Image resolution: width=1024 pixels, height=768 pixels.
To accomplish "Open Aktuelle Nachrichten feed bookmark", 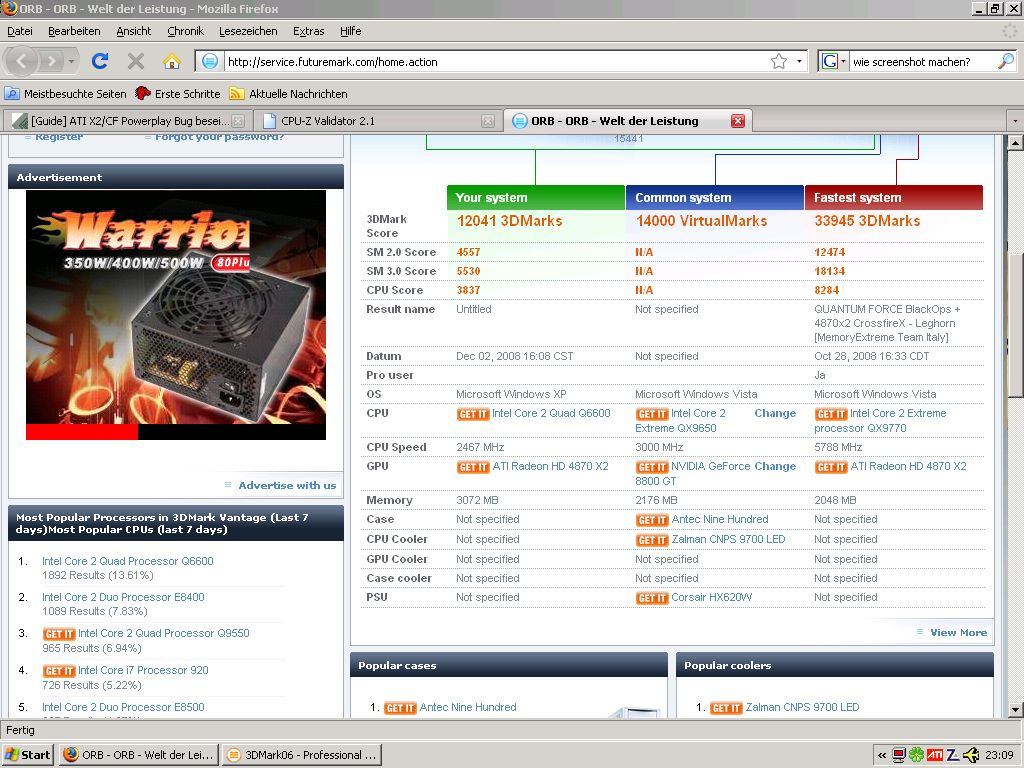I will tap(289, 93).
